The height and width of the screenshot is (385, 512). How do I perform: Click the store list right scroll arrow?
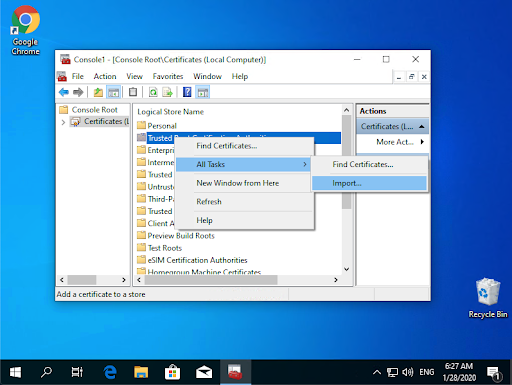pyautogui.click(x=336, y=280)
